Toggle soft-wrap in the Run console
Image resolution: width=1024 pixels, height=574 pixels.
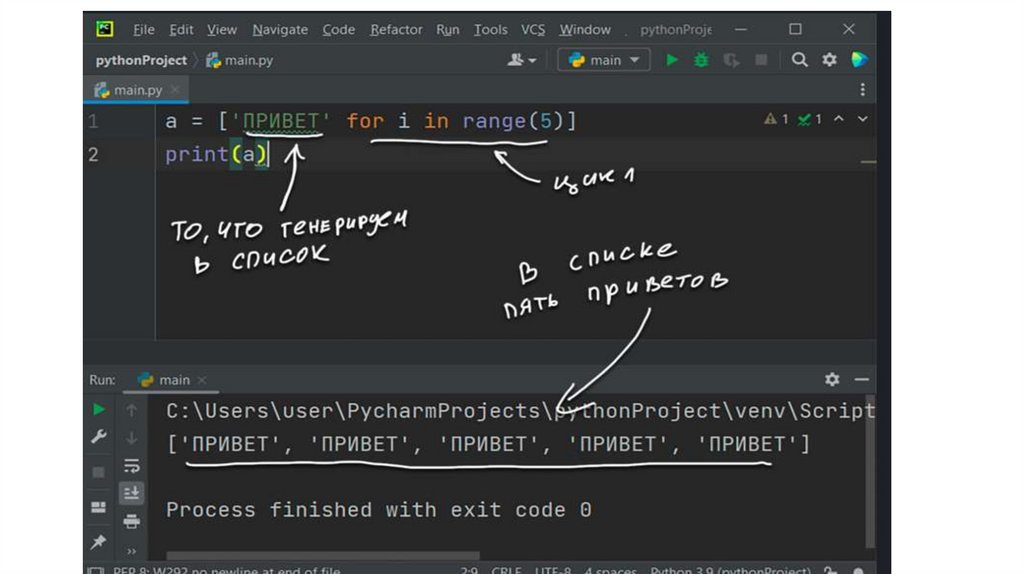(131, 465)
